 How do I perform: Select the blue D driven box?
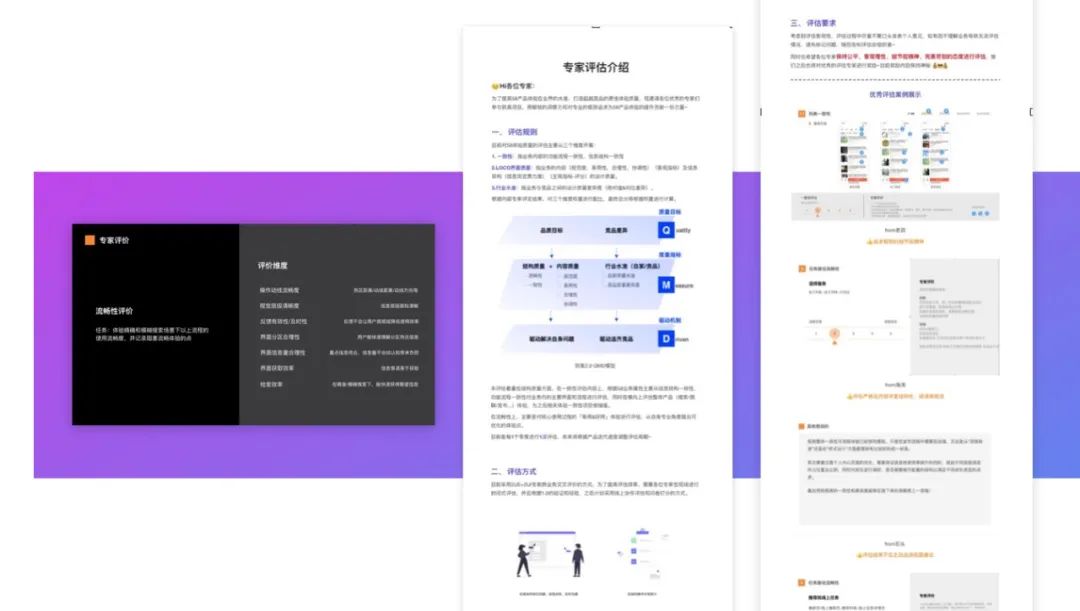click(x=666, y=338)
